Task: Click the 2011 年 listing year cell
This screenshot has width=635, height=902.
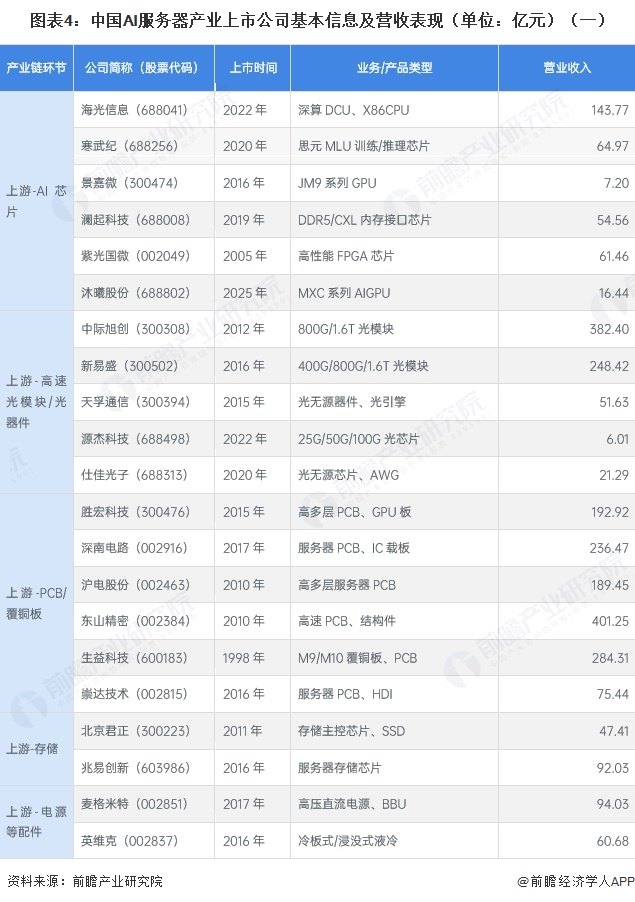Action: click(x=253, y=731)
